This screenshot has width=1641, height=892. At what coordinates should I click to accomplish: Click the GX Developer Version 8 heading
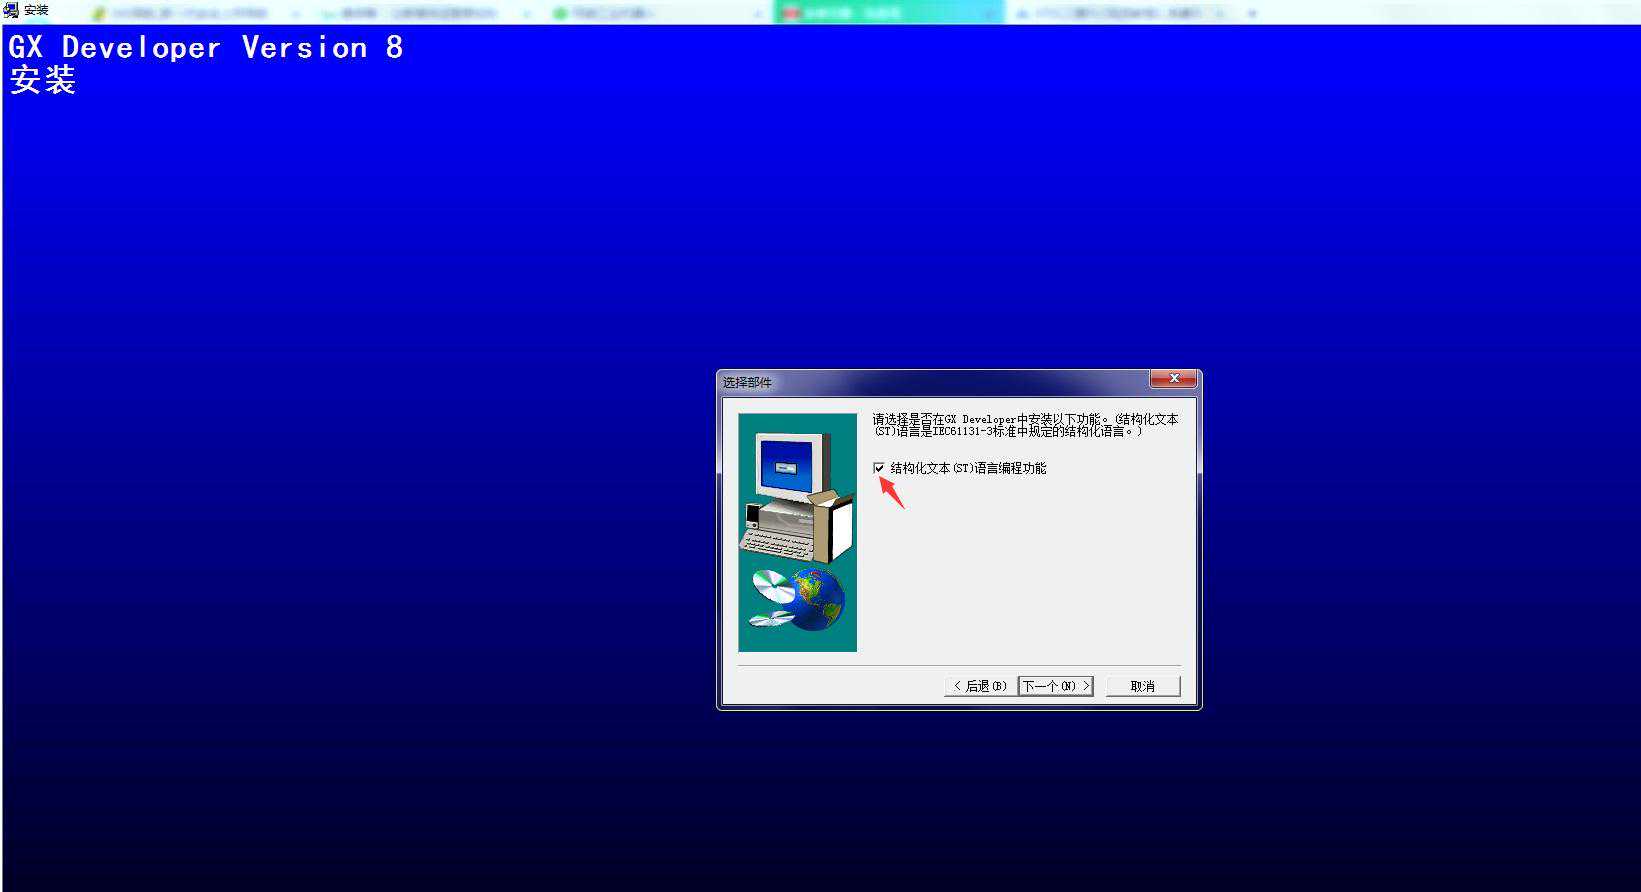tap(205, 47)
